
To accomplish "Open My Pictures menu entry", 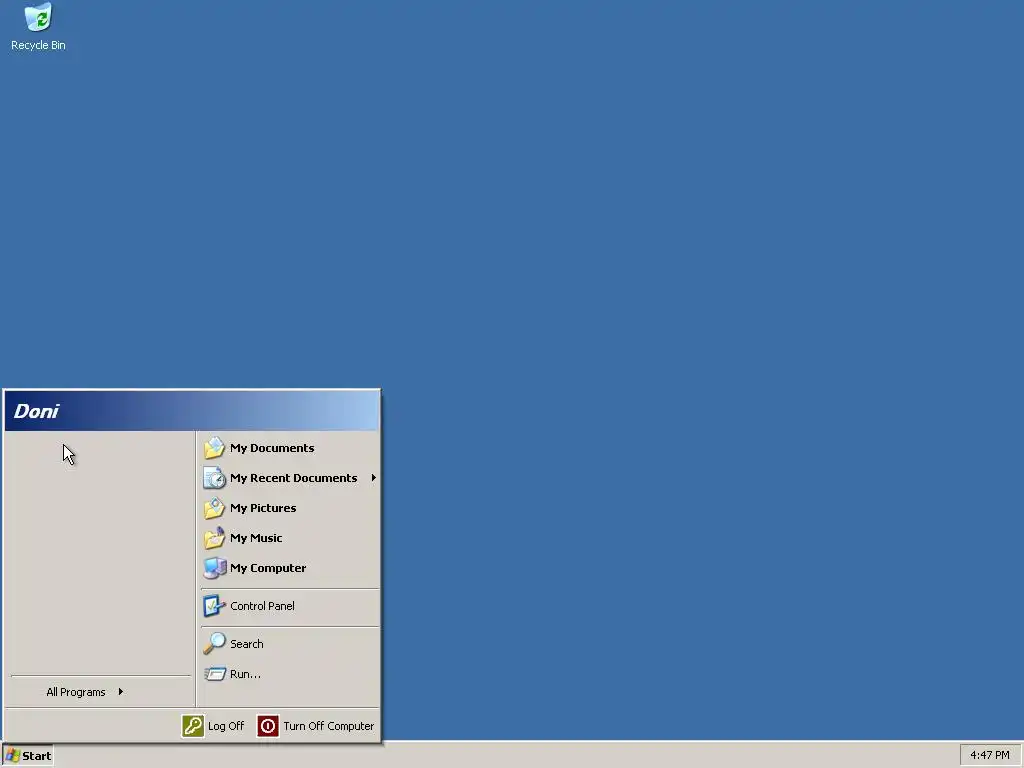I will 290,508.
